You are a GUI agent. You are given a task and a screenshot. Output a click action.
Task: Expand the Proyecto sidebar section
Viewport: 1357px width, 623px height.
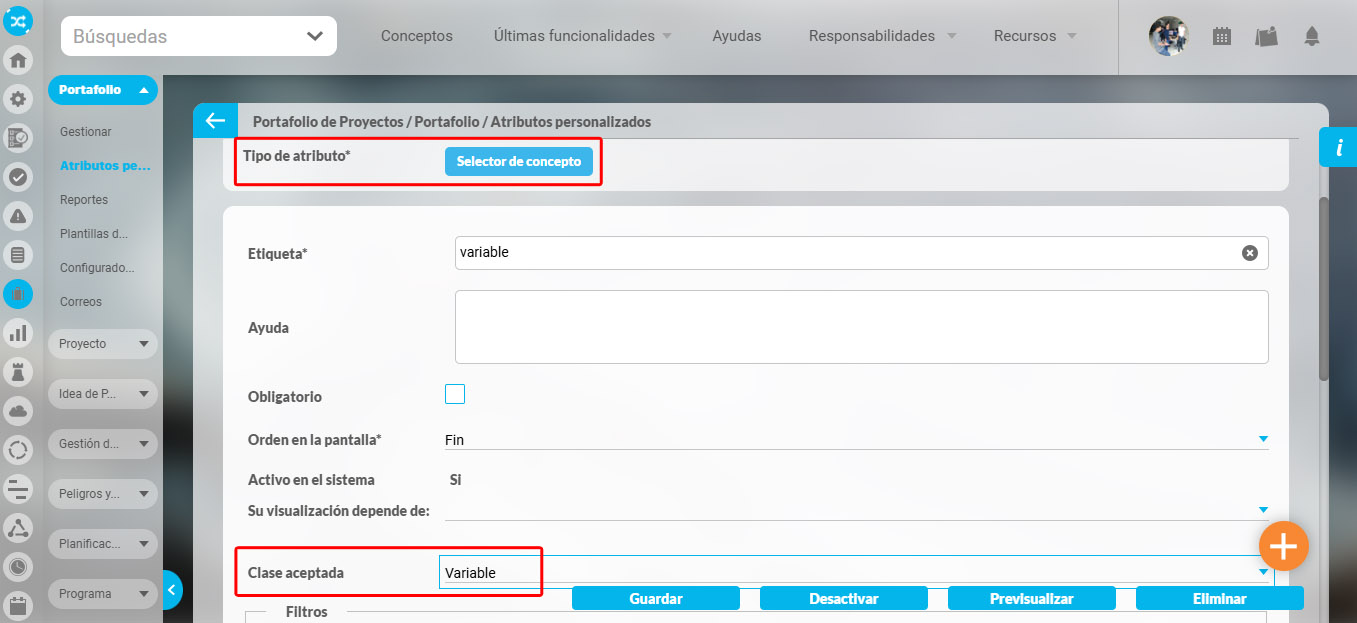tap(103, 343)
